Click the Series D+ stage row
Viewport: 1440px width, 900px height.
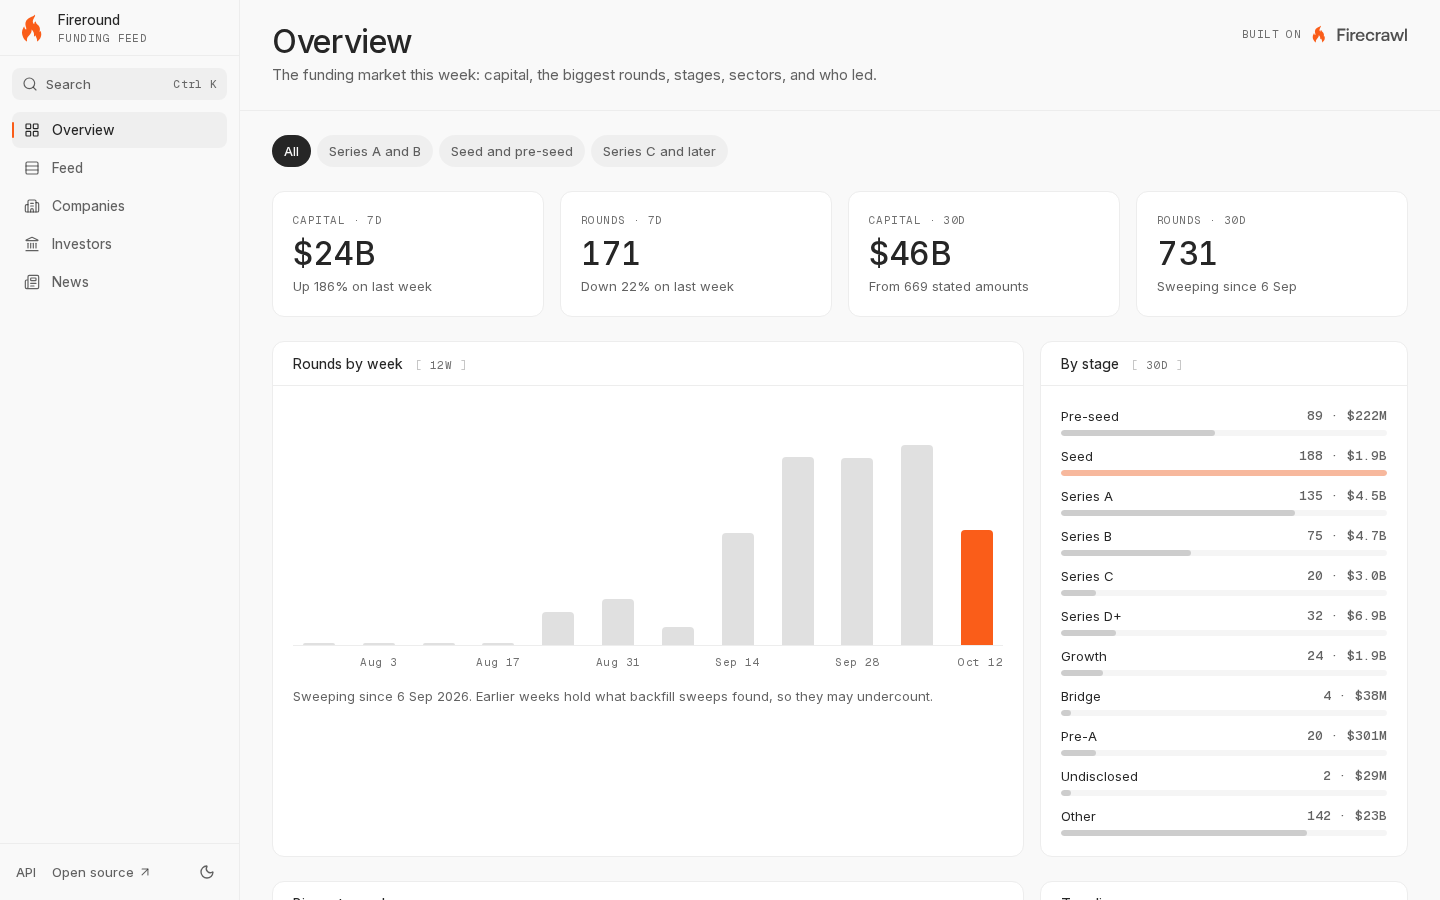click(1224, 622)
